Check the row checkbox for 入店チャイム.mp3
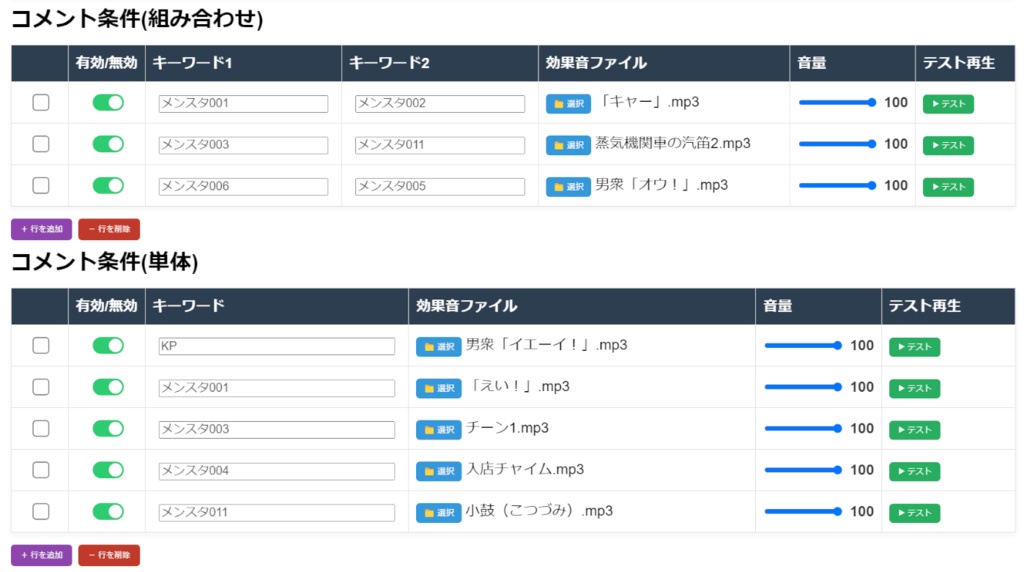Image resolution: width=1024 pixels, height=572 pixels. [x=41, y=470]
